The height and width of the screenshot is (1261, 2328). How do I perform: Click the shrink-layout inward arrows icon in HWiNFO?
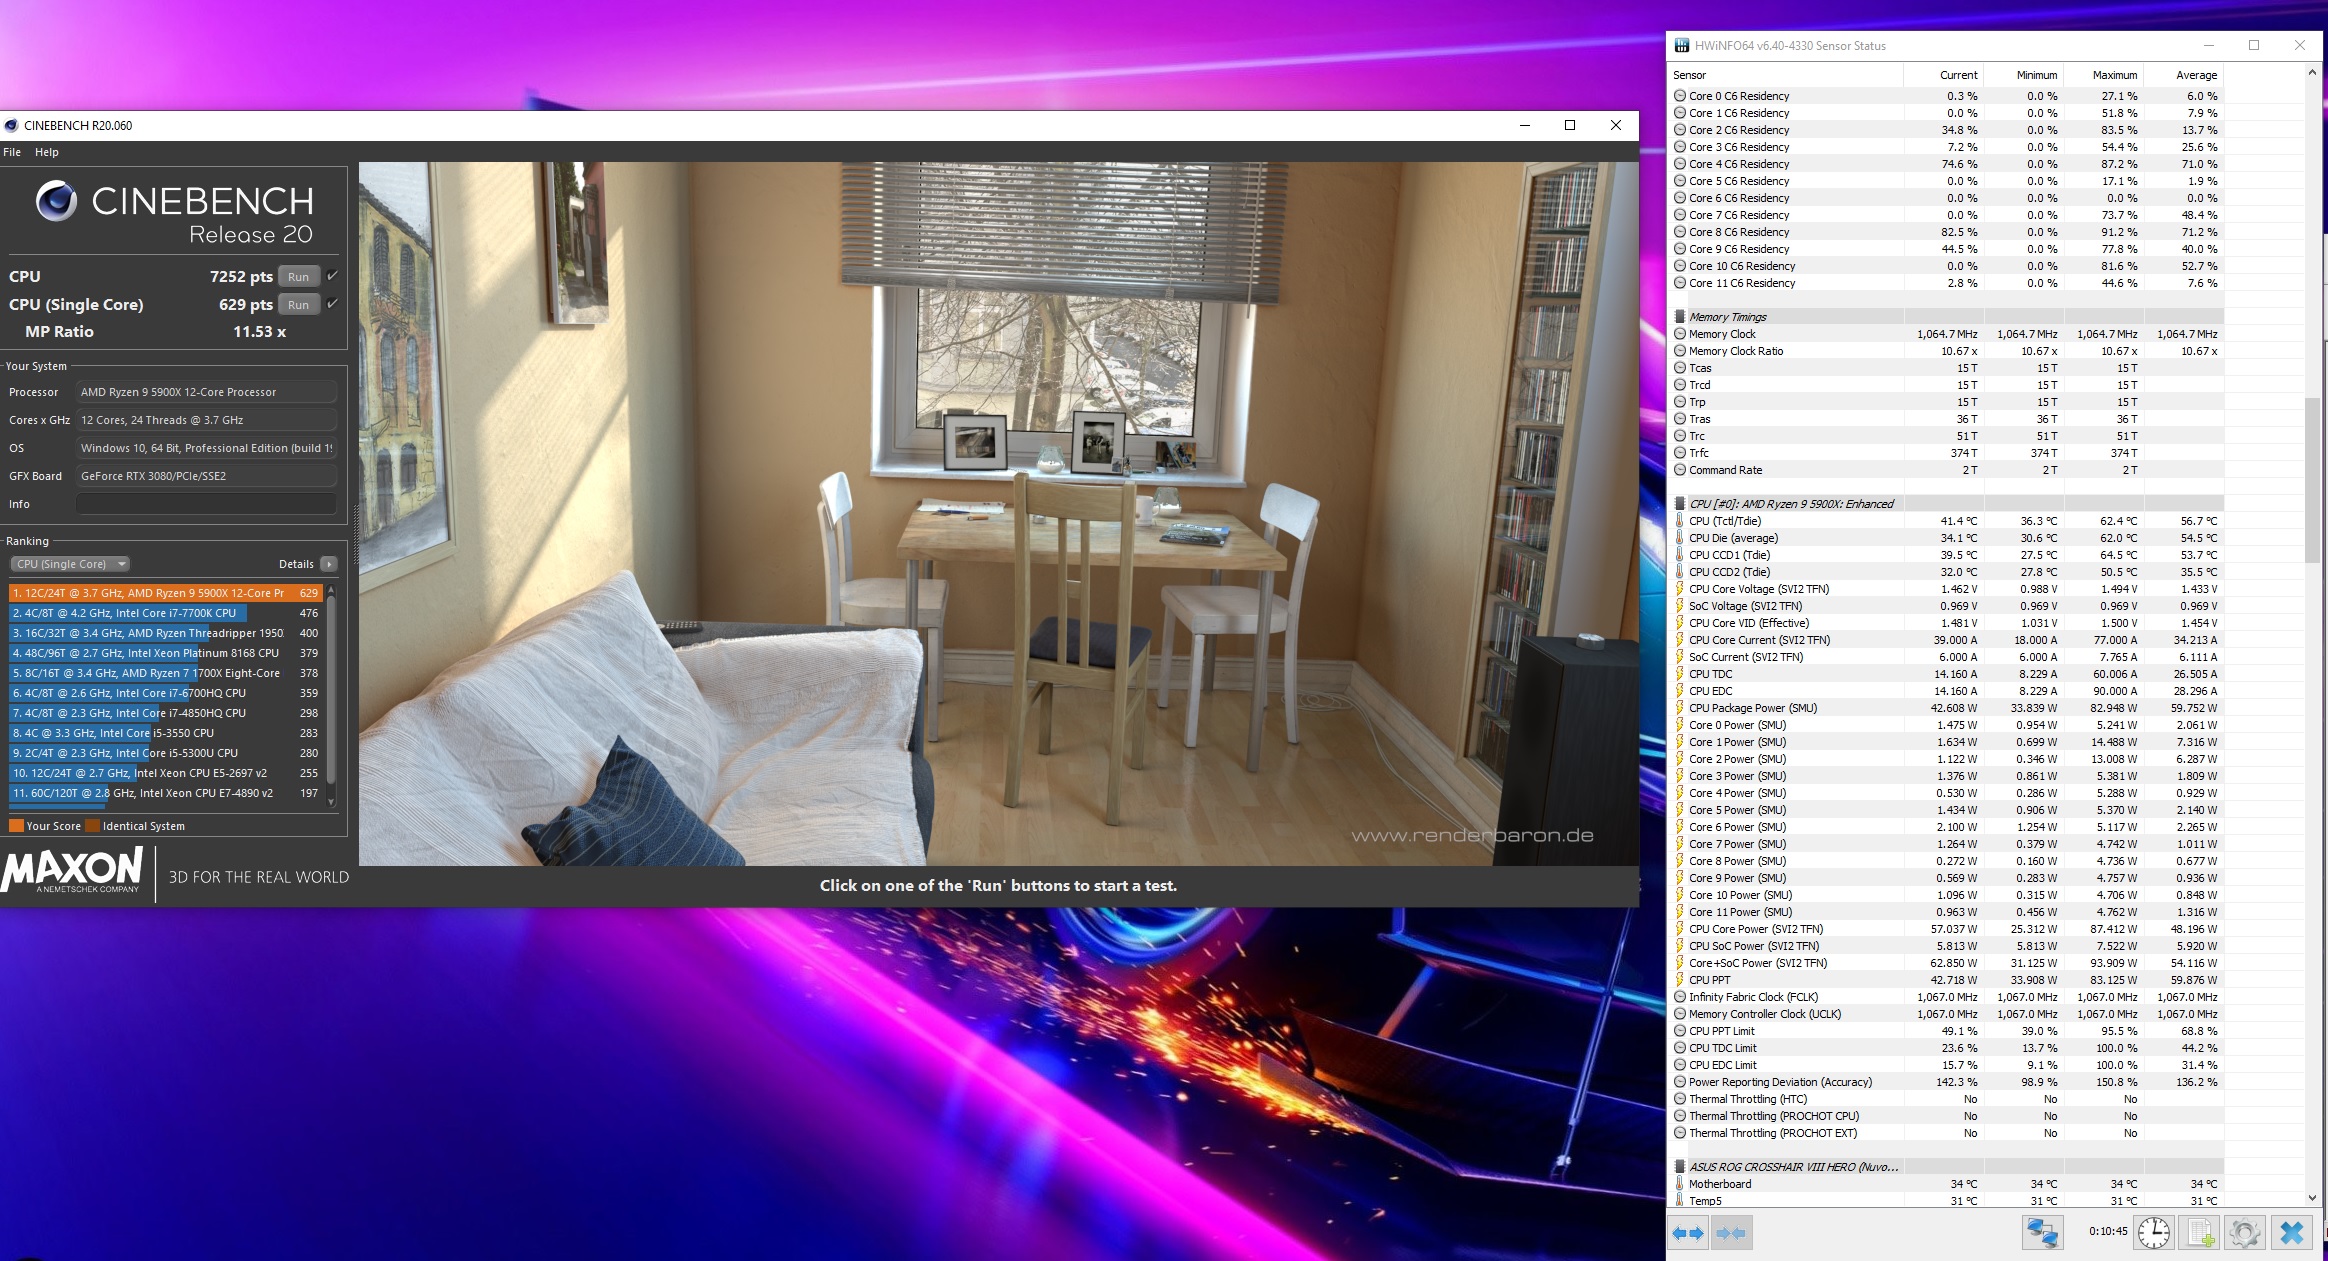pos(1732,1233)
